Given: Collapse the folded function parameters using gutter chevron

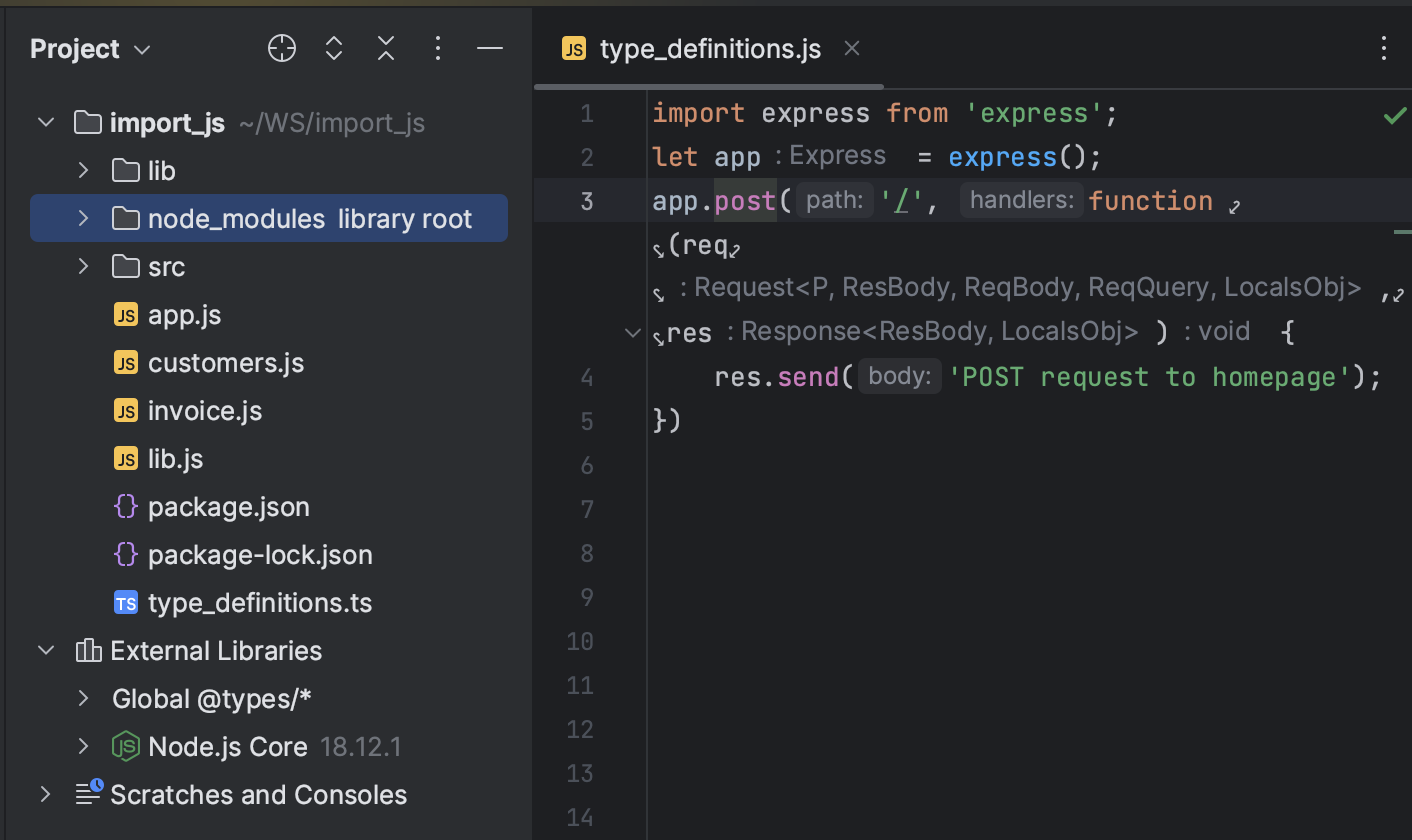Looking at the screenshot, I should [x=632, y=332].
